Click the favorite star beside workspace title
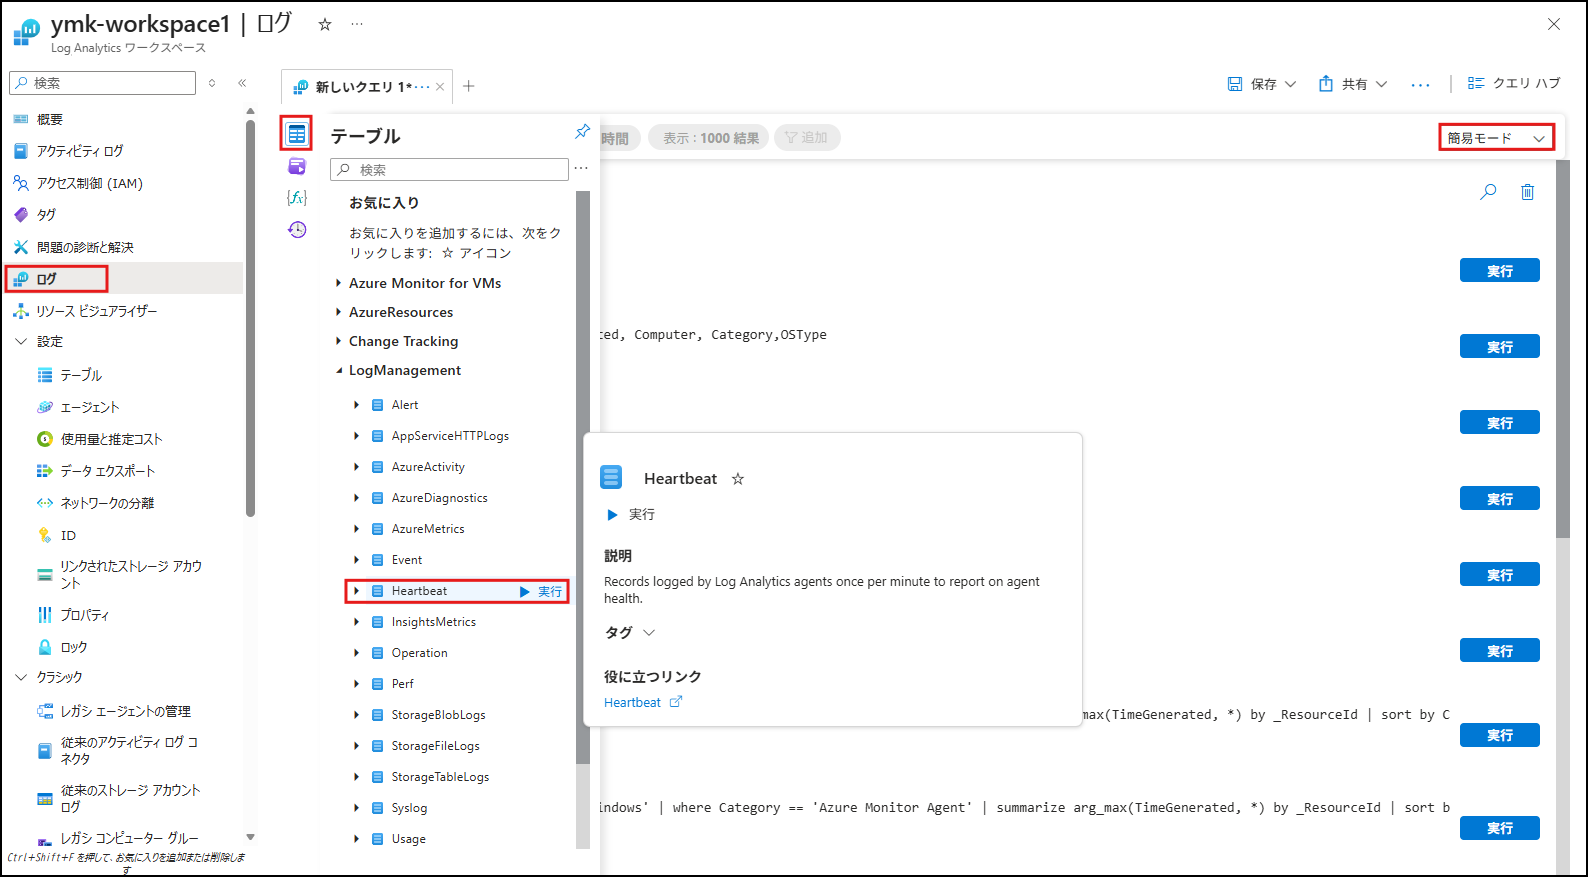 click(x=325, y=24)
